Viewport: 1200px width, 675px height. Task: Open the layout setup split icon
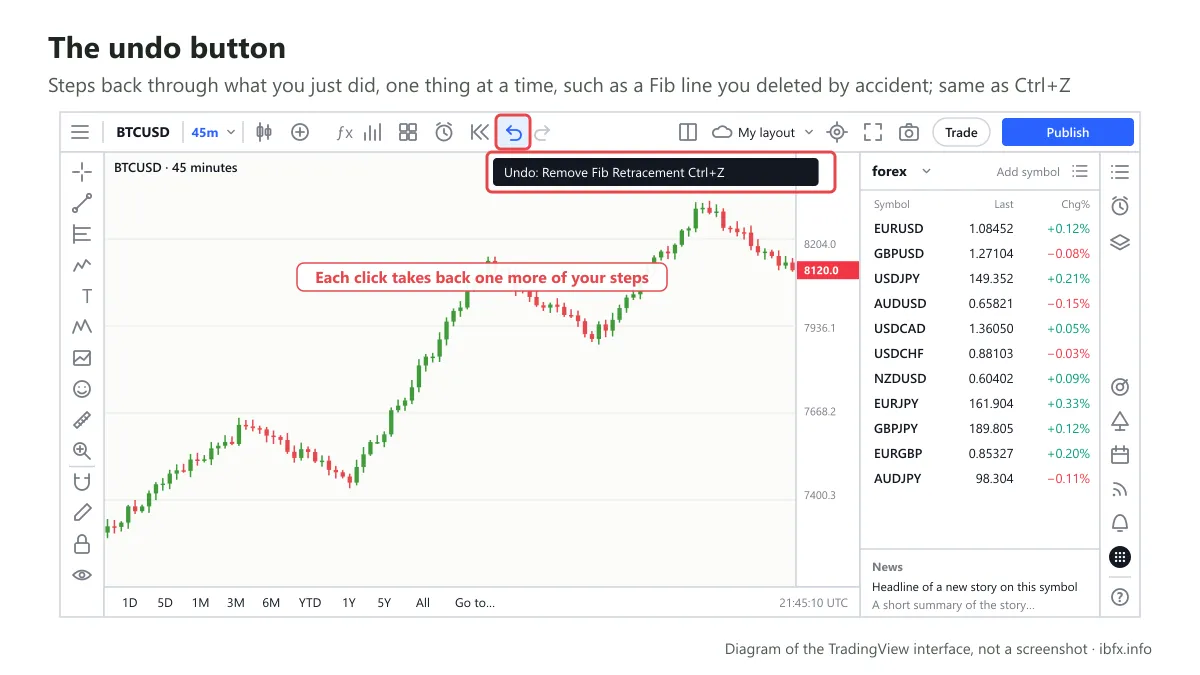[x=688, y=132]
